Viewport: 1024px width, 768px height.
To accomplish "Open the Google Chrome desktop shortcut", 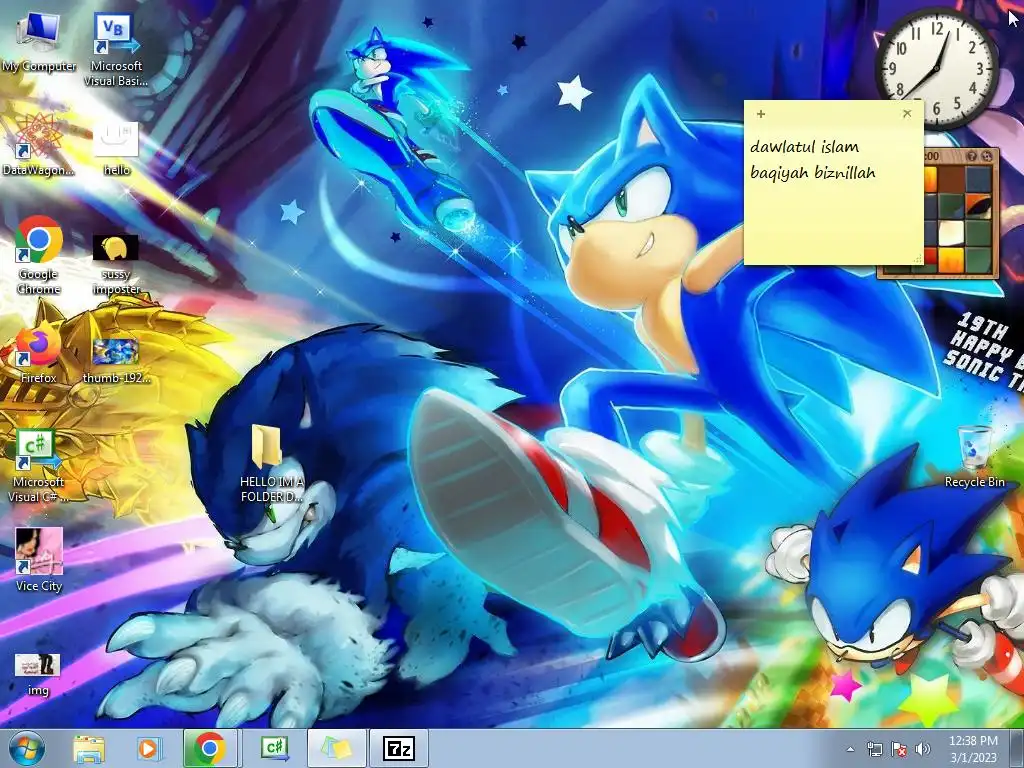I will click(38, 256).
